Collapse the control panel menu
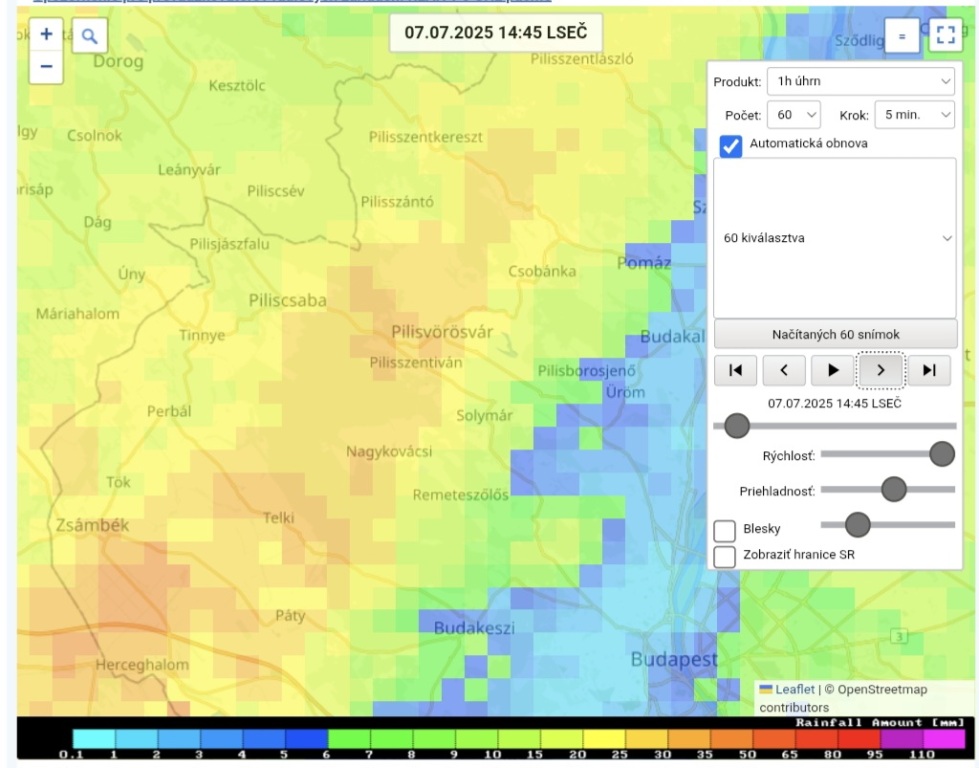The height and width of the screenshot is (768, 979). 901,36
